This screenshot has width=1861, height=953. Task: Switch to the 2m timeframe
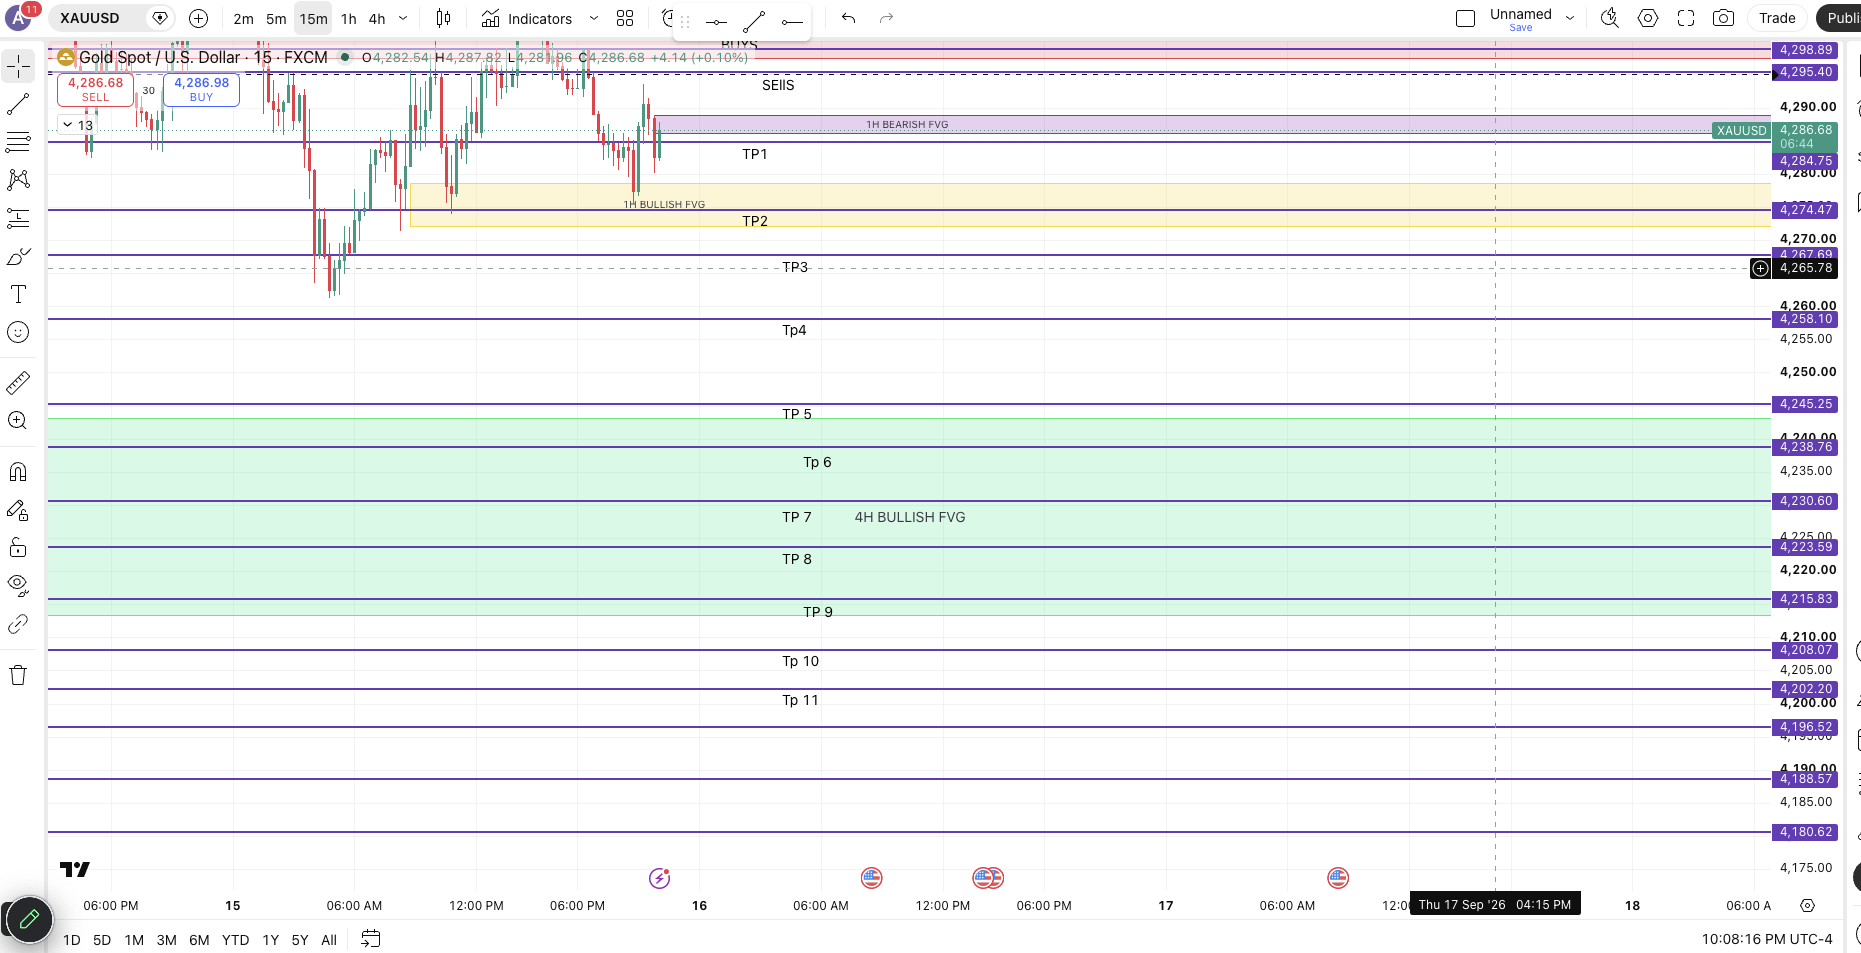[x=243, y=19]
